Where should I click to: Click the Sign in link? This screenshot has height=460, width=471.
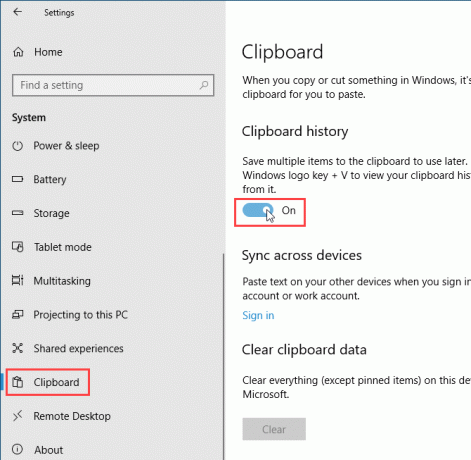tap(258, 315)
